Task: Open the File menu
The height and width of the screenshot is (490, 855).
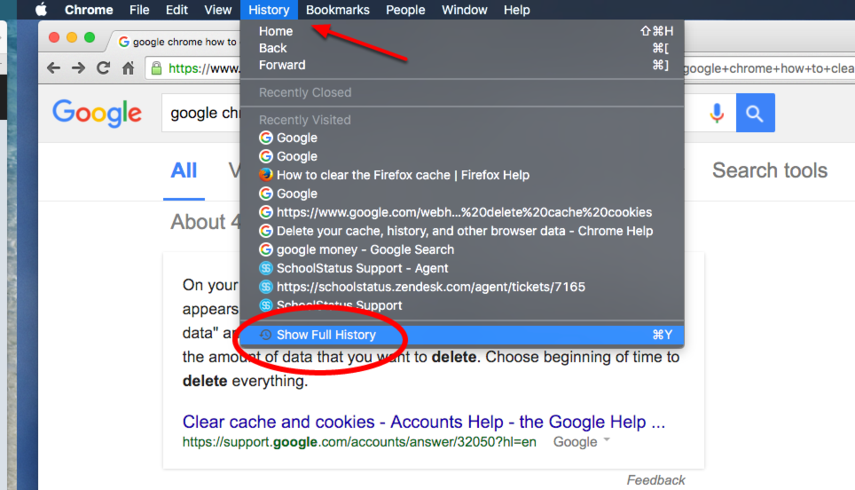Action: 140,10
